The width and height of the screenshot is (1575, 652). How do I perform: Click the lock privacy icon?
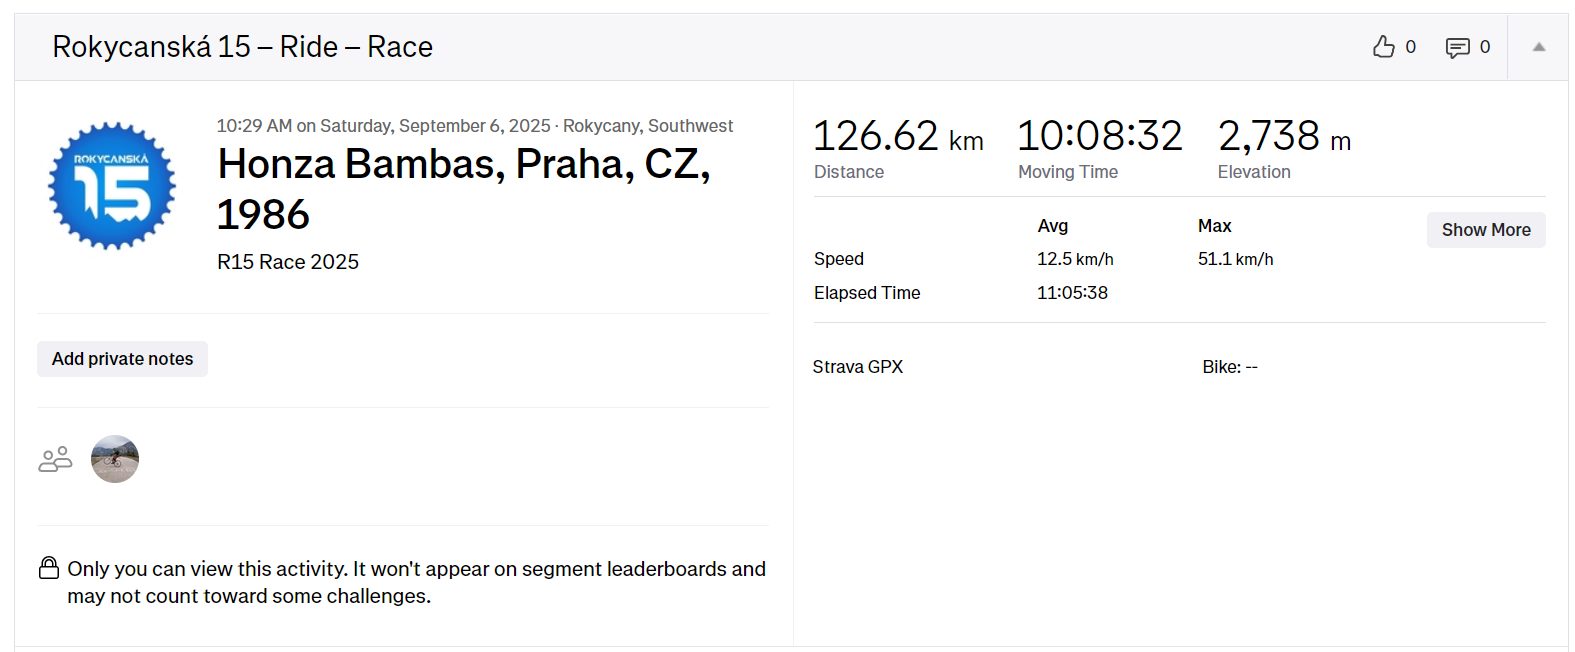[49, 568]
